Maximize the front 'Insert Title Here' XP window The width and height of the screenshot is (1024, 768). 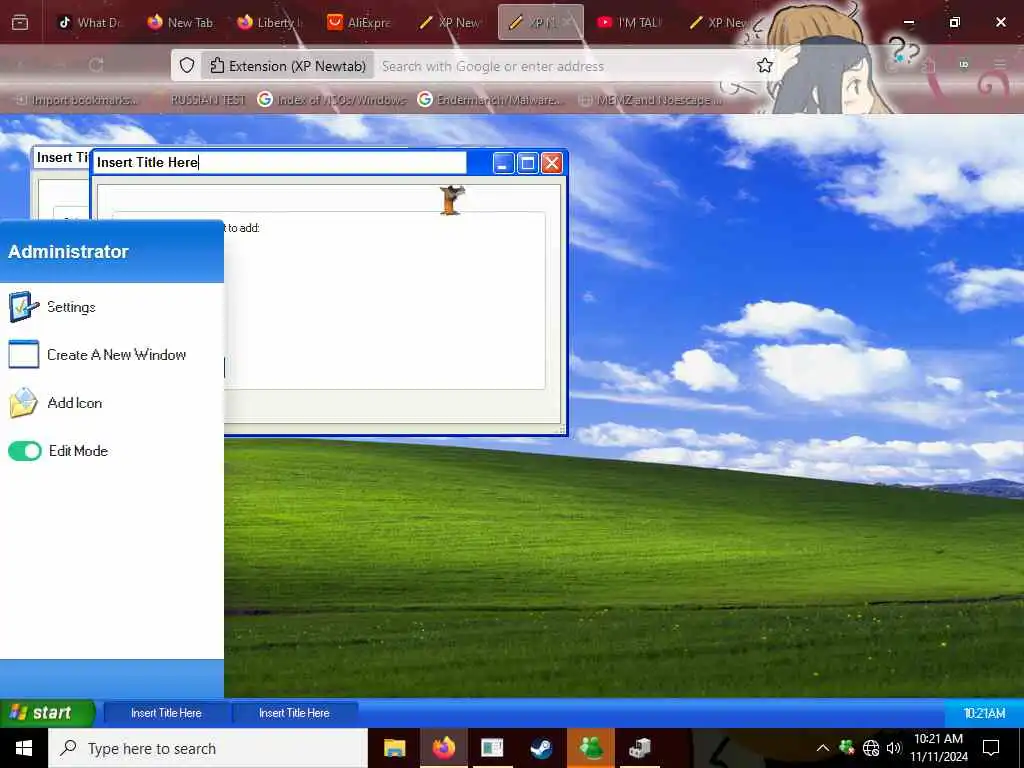(528, 163)
